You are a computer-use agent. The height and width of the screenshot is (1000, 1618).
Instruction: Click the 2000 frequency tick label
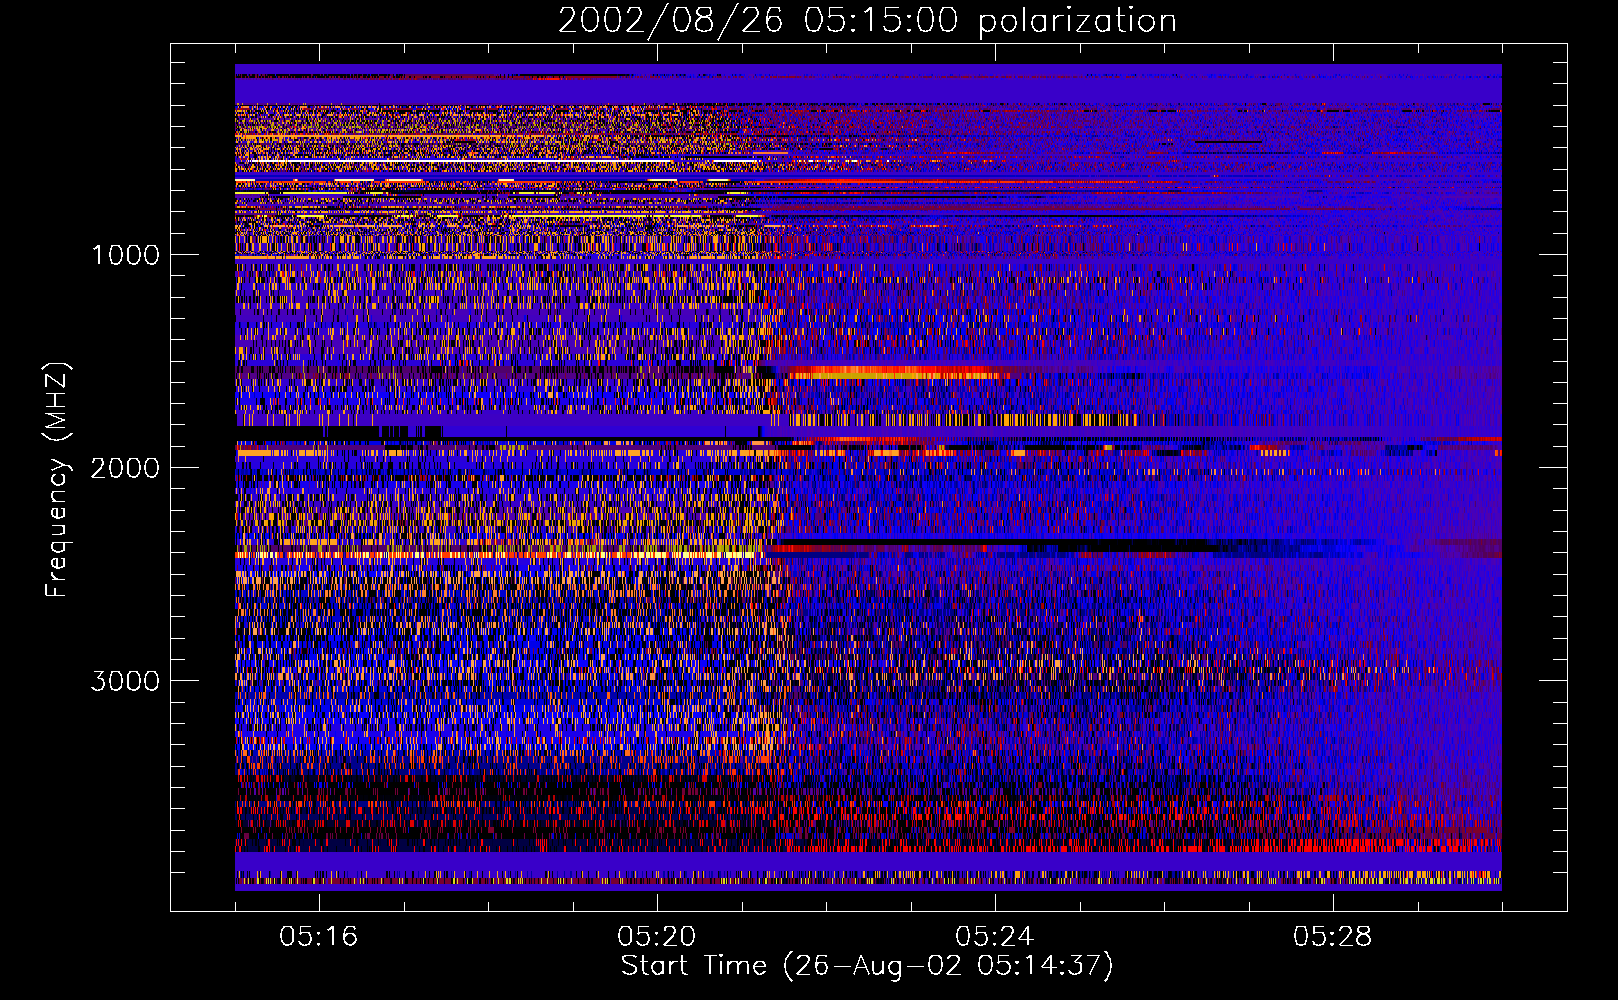[x=125, y=468]
